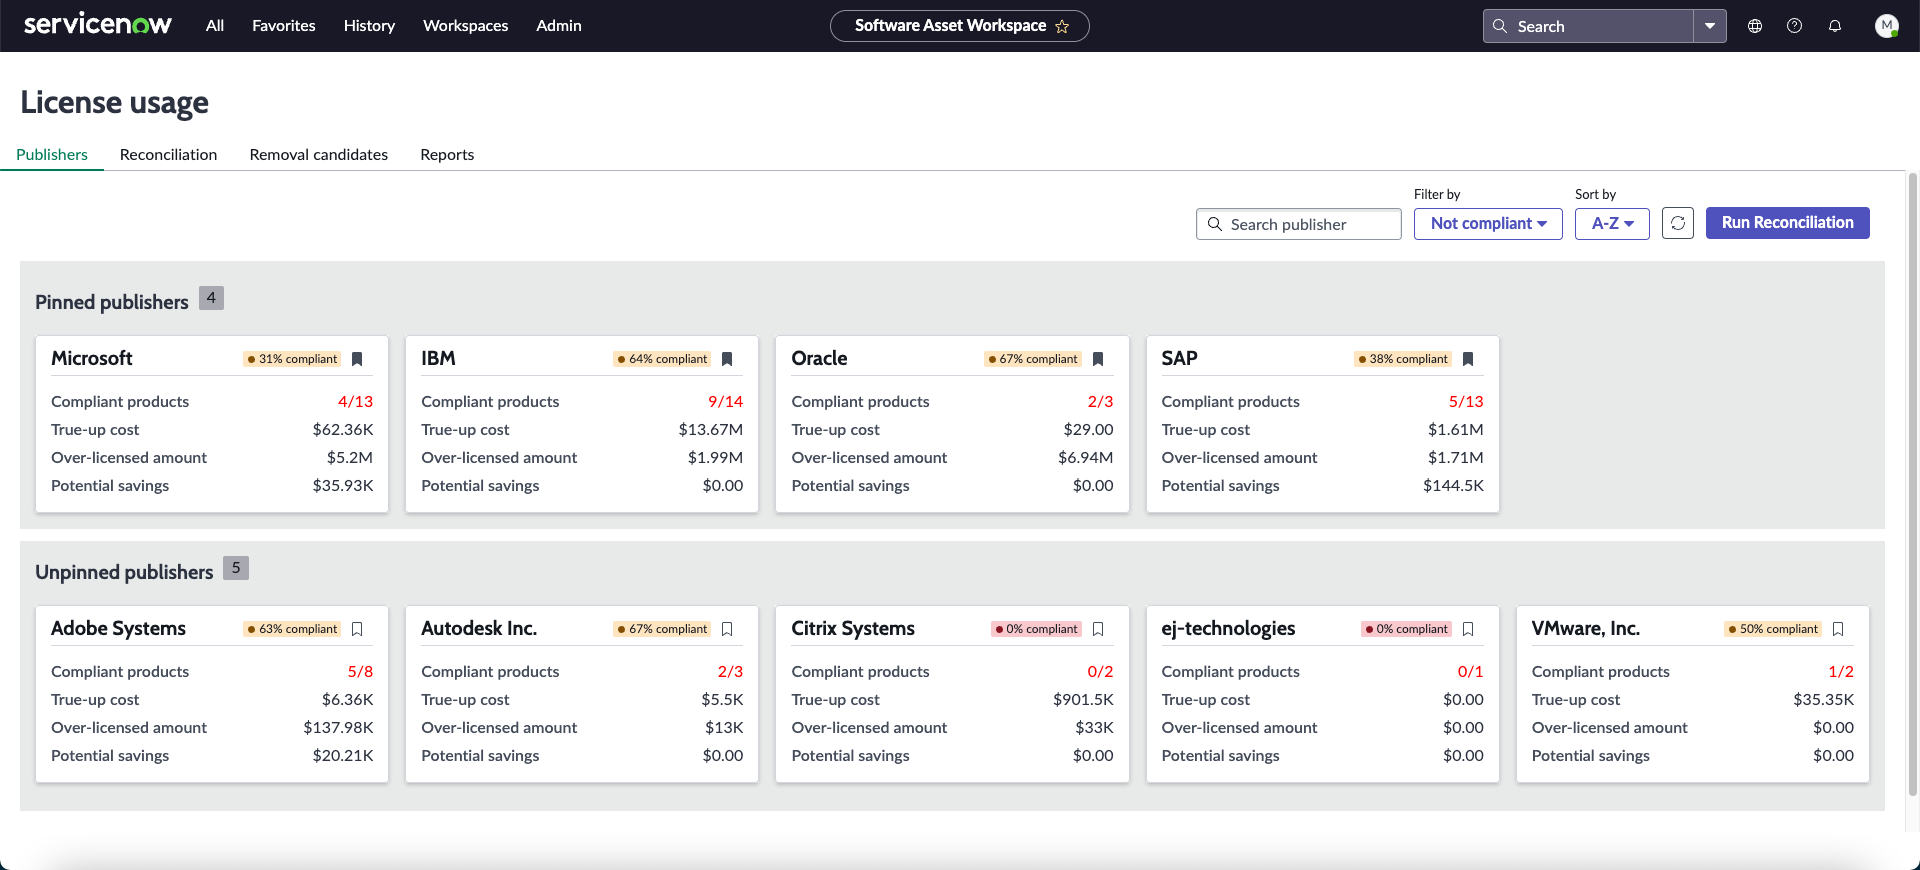Open the Admin menu

tap(559, 26)
